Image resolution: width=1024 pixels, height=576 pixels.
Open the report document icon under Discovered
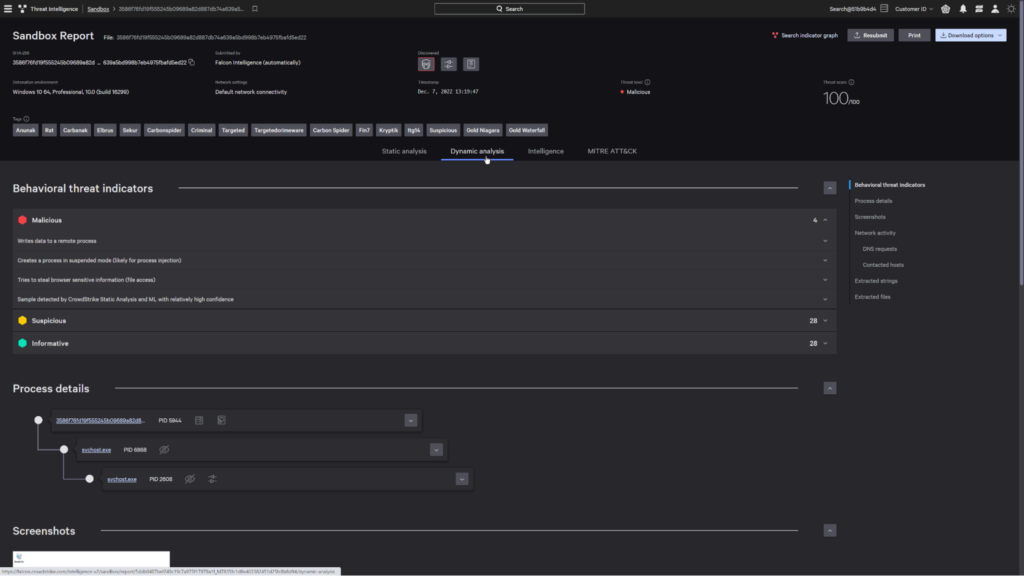[x=470, y=63]
